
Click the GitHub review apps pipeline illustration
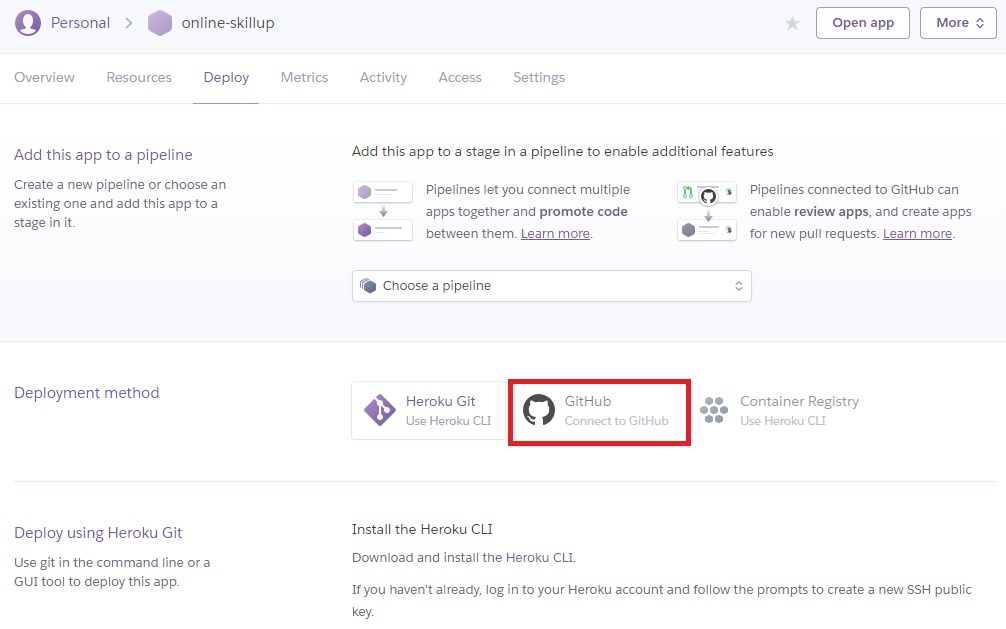click(x=707, y=211)
